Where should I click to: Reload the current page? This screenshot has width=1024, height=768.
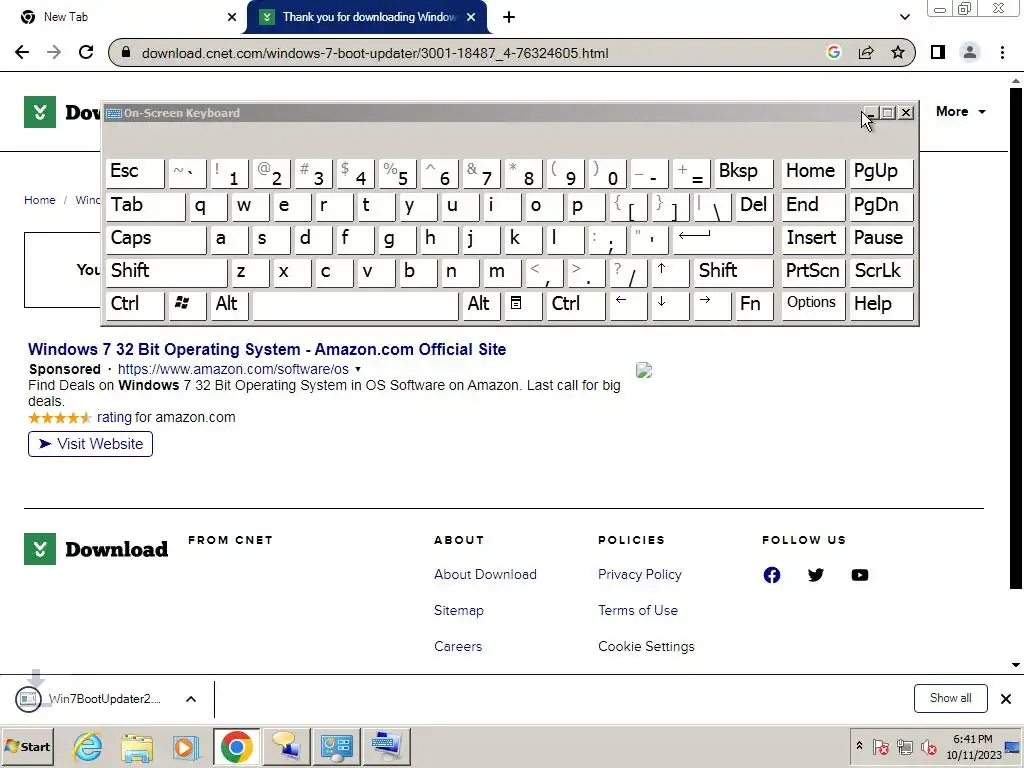(86, 52)
